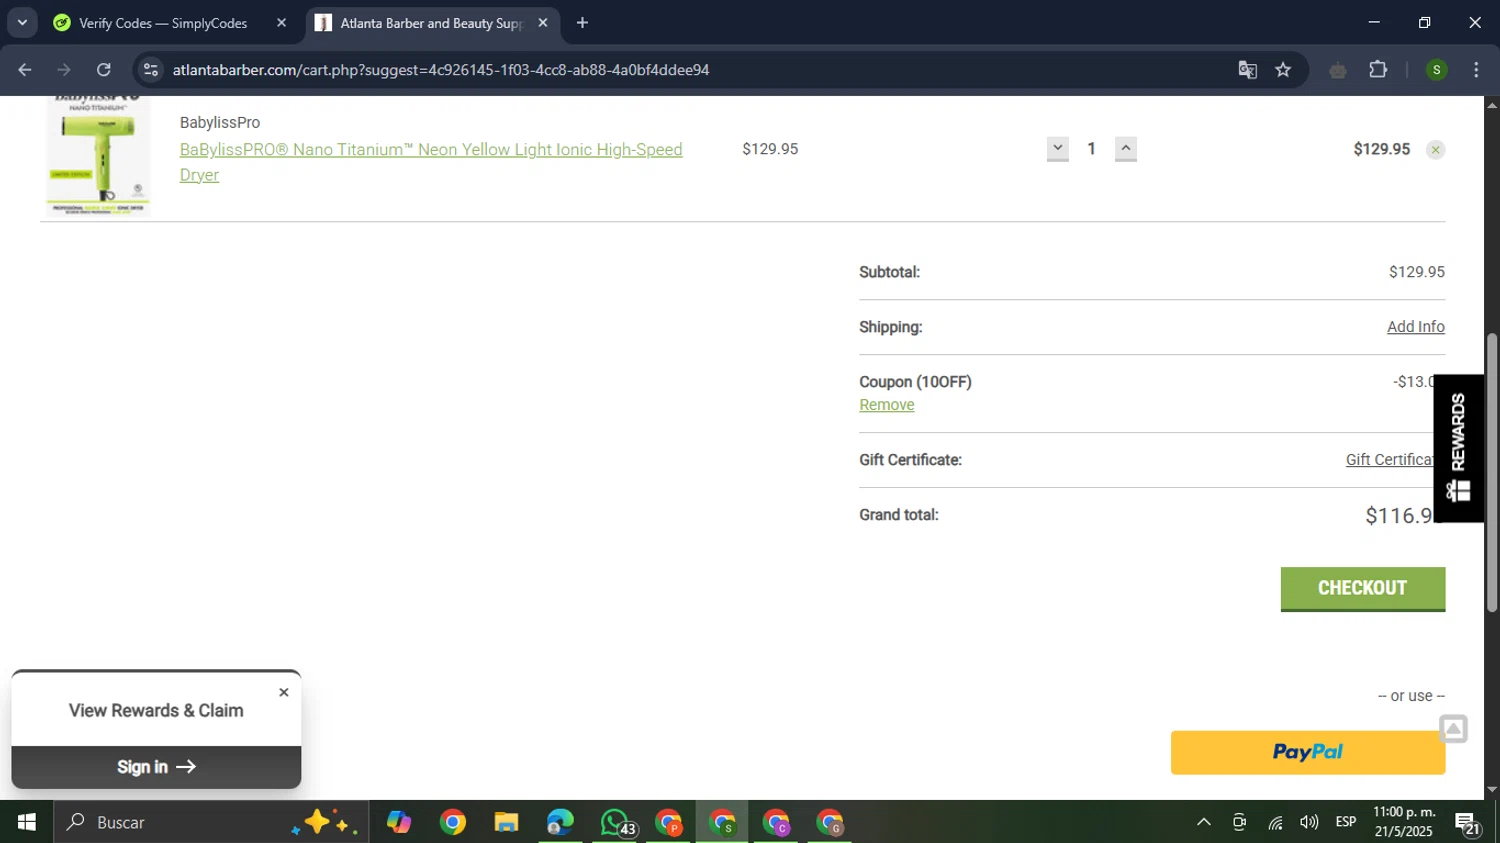Open the network WiFi tray icon
Screen dimensions: 1500x843
tap(1275, 822)
